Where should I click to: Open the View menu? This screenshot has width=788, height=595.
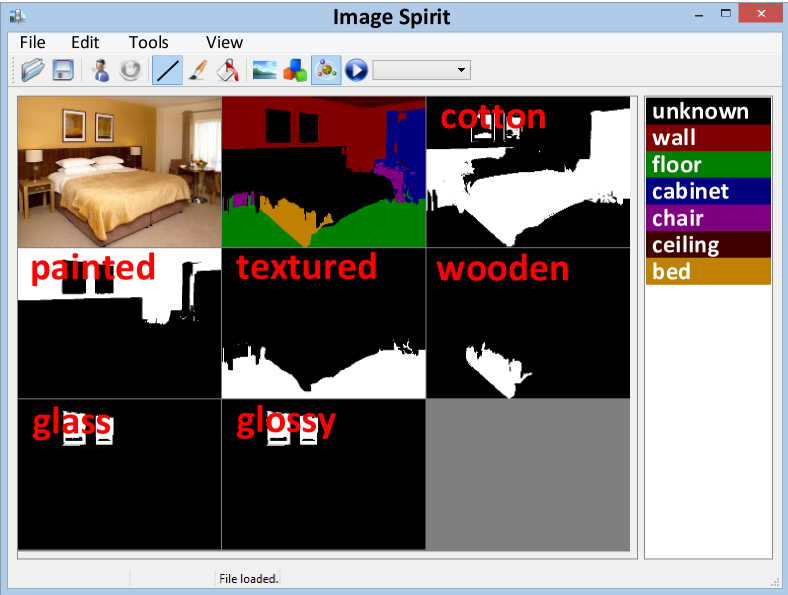224,42
